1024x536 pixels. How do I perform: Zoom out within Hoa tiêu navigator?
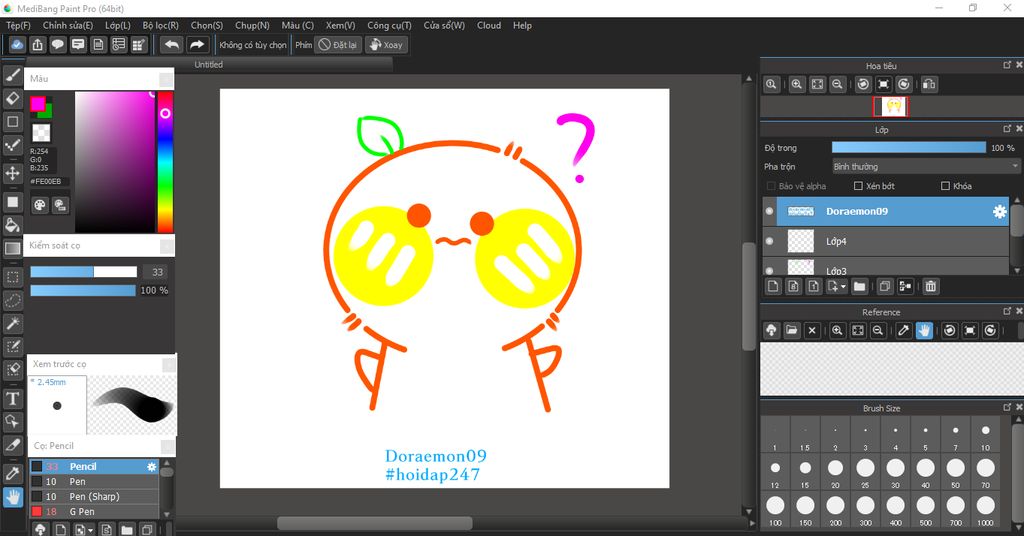(x=837, y=84)
